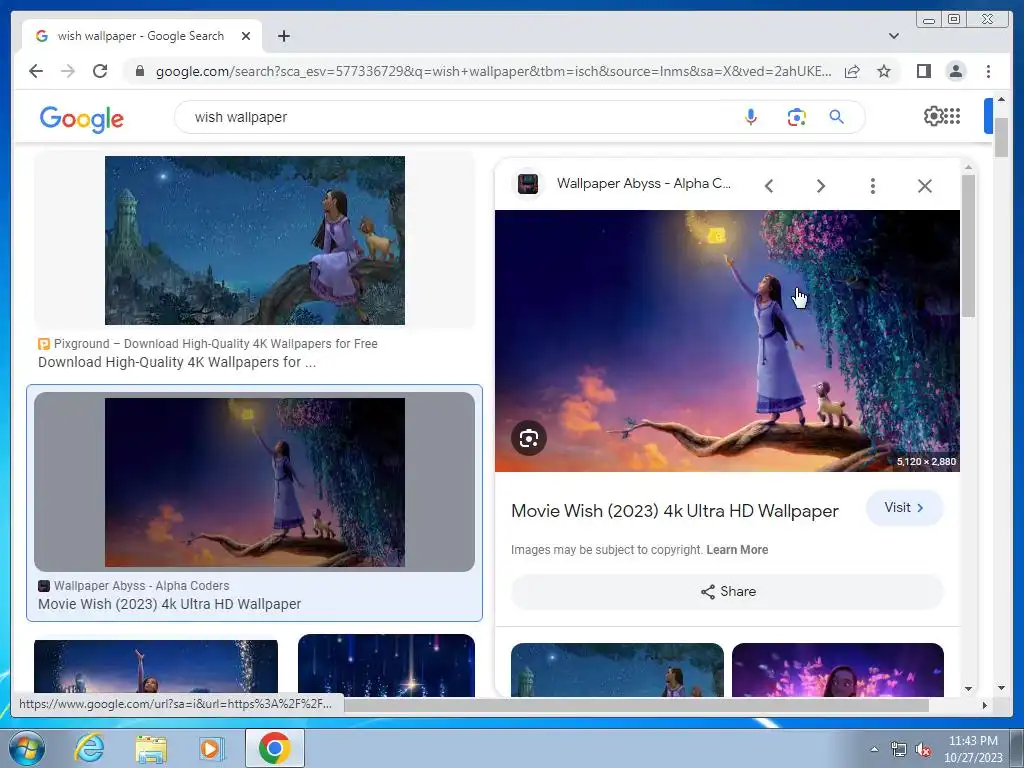This screenshot has height=768, width=1024.
Task: Close the wish wallpaper tab
Action: click(246, 36)
